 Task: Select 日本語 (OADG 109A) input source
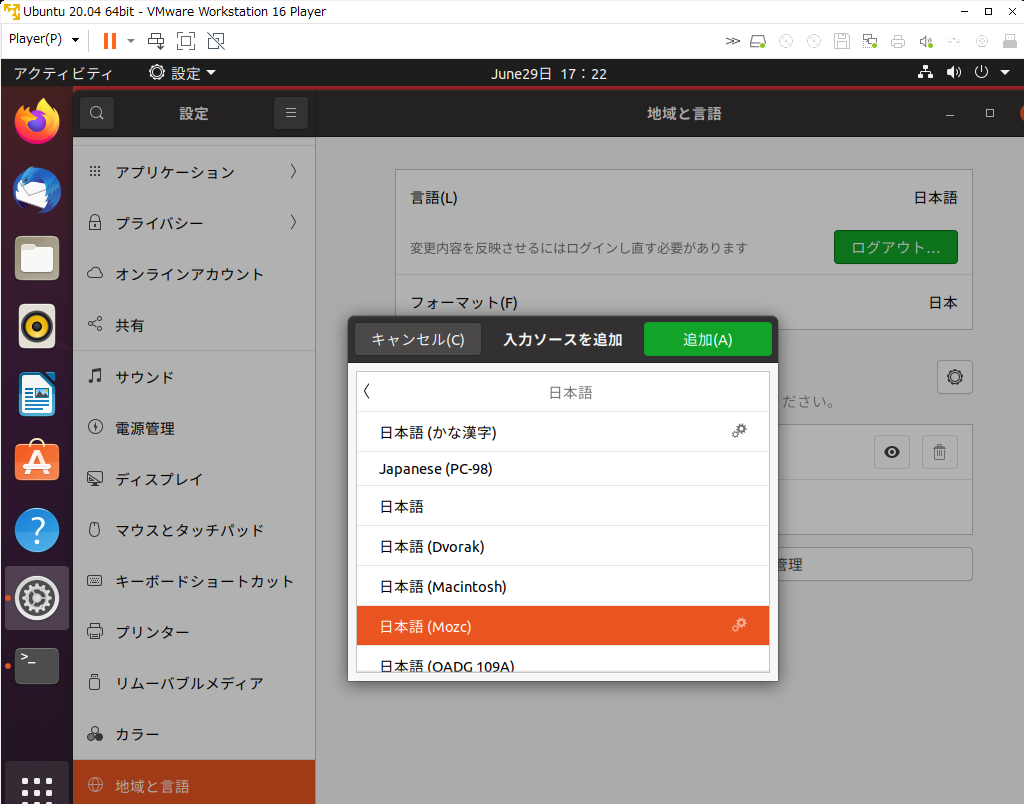pos(562,660)
